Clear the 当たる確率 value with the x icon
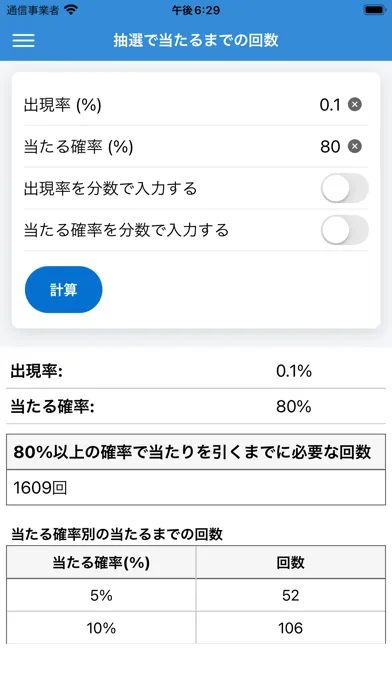The image size is (392, 696). 354,146
